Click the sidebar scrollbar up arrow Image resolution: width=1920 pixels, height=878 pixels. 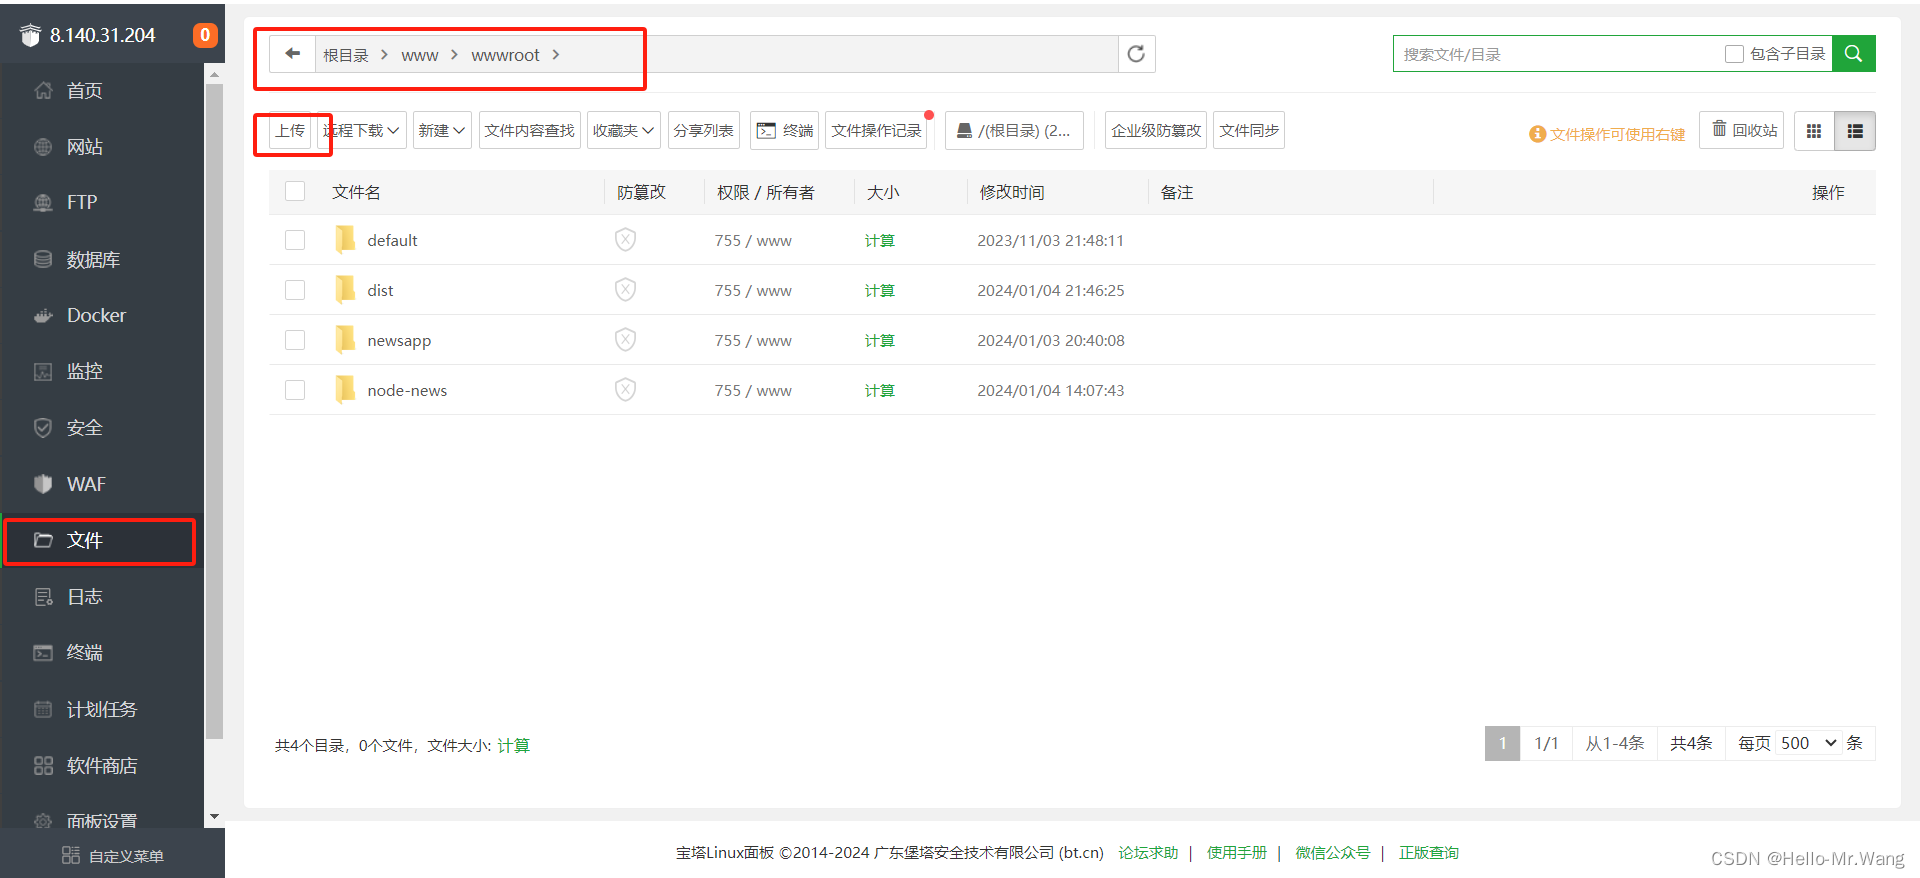pos(214,73)
